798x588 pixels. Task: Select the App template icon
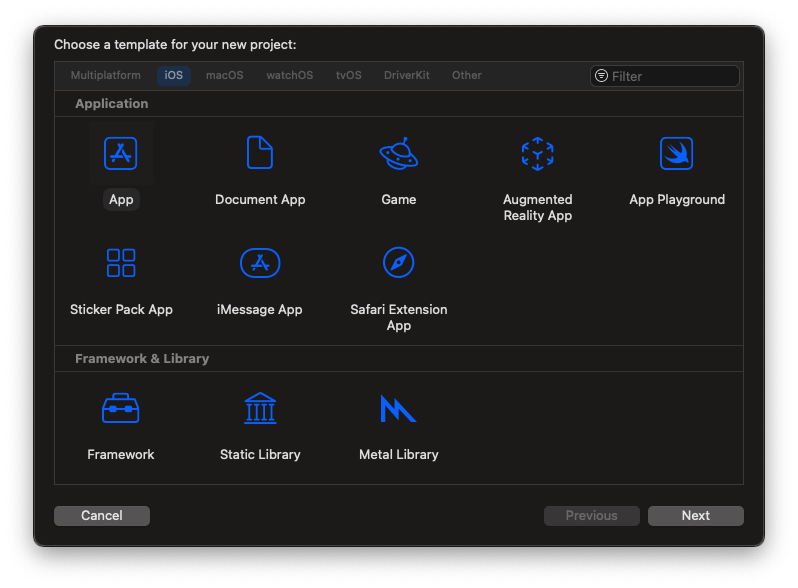[x=121, y=153]
